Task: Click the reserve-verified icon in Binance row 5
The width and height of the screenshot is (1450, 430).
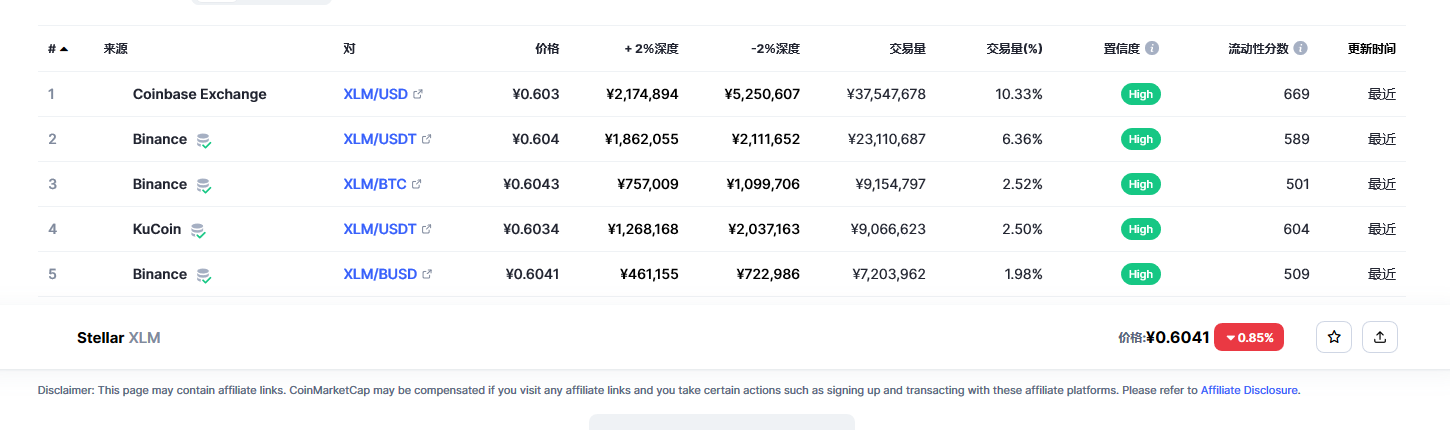Action: 203,275
